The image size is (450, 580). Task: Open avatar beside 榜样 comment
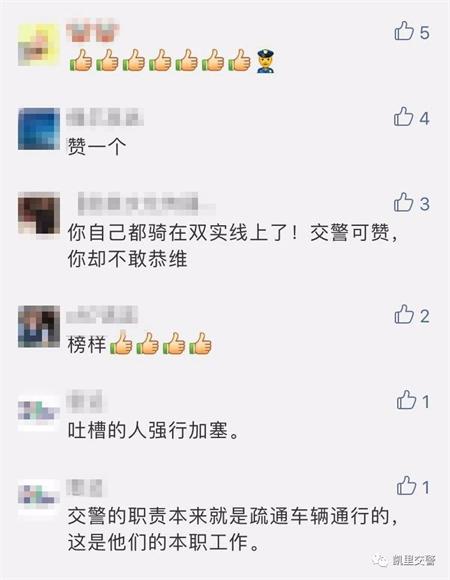tap(39, 326)
